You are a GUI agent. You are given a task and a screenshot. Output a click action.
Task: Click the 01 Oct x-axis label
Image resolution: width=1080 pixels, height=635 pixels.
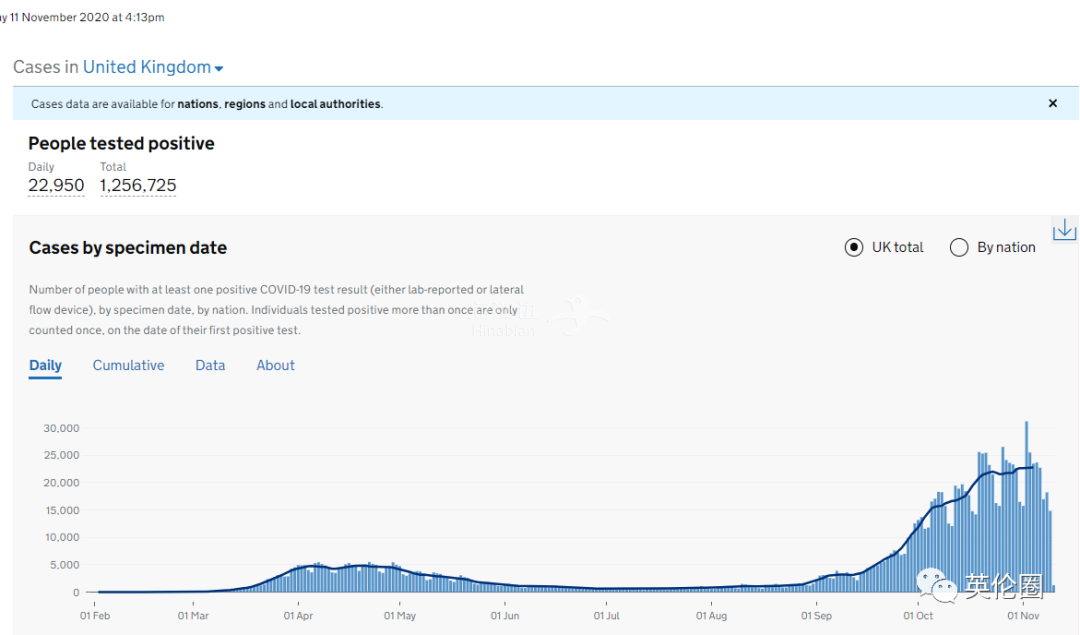pyautogui.click(x=918, y=616)
